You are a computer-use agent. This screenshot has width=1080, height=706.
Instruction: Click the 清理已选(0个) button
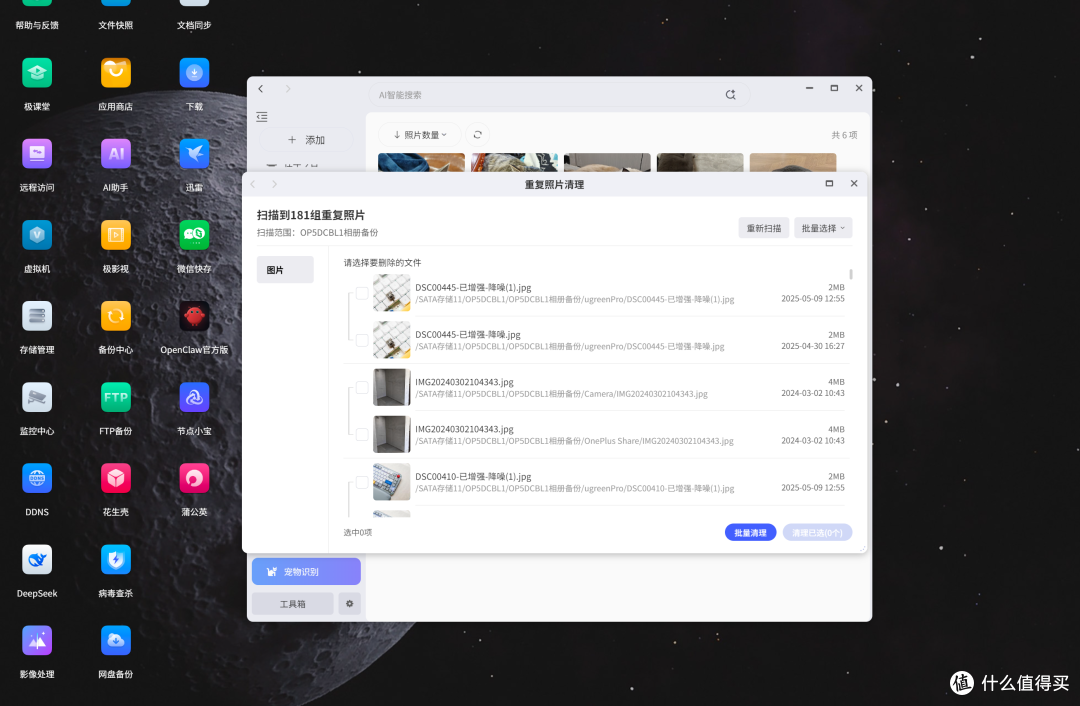pyautogui.click(x=818, y=532)
